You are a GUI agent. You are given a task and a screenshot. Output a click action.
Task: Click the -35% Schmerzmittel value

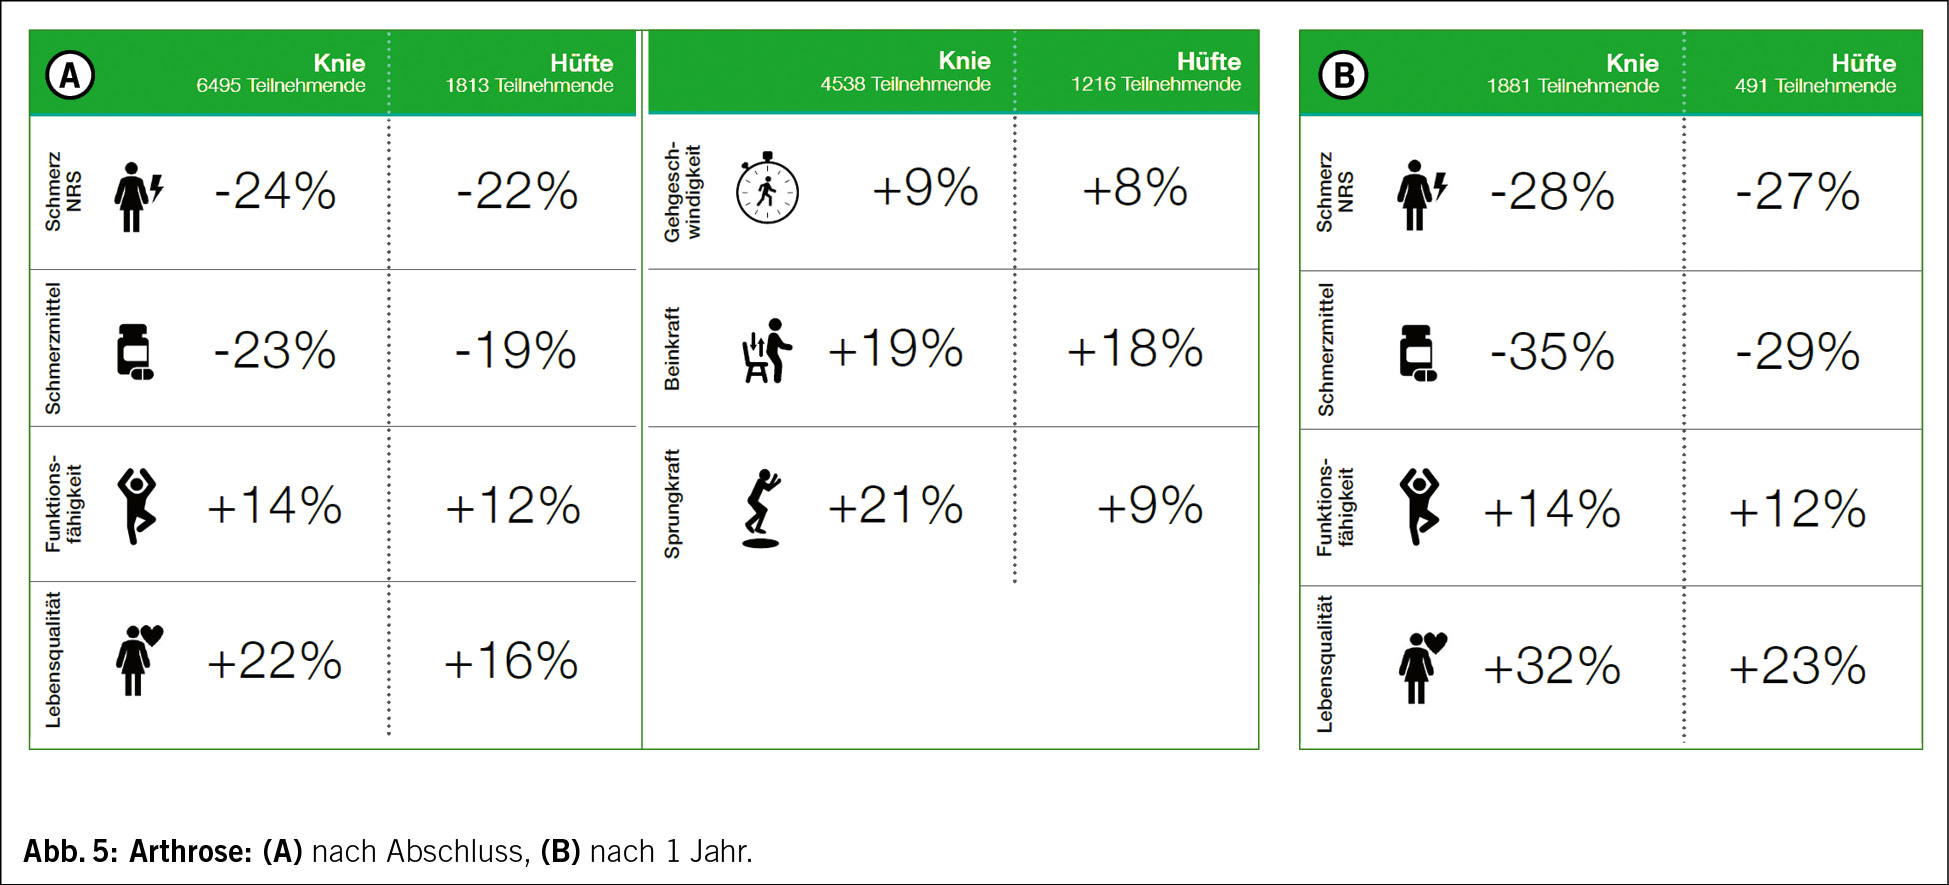1552,352
